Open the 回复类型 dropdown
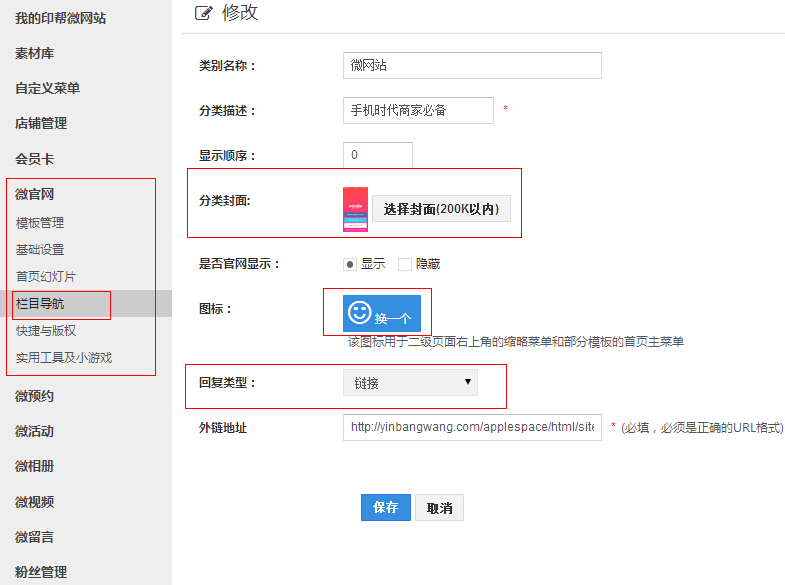The height and width of the screenshot is (585, 785). coord(410,383)
